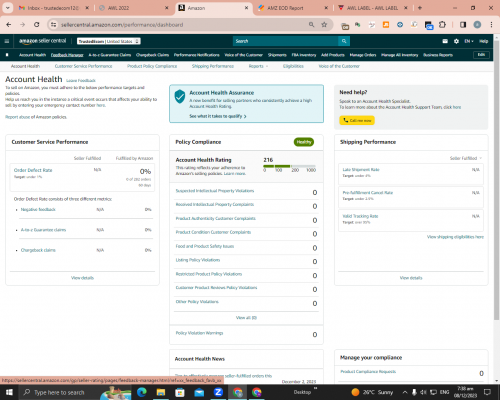Click the Leave Feedback link by Account Health
The height and width of the screenshot is (400, 500).
(81, 80)
